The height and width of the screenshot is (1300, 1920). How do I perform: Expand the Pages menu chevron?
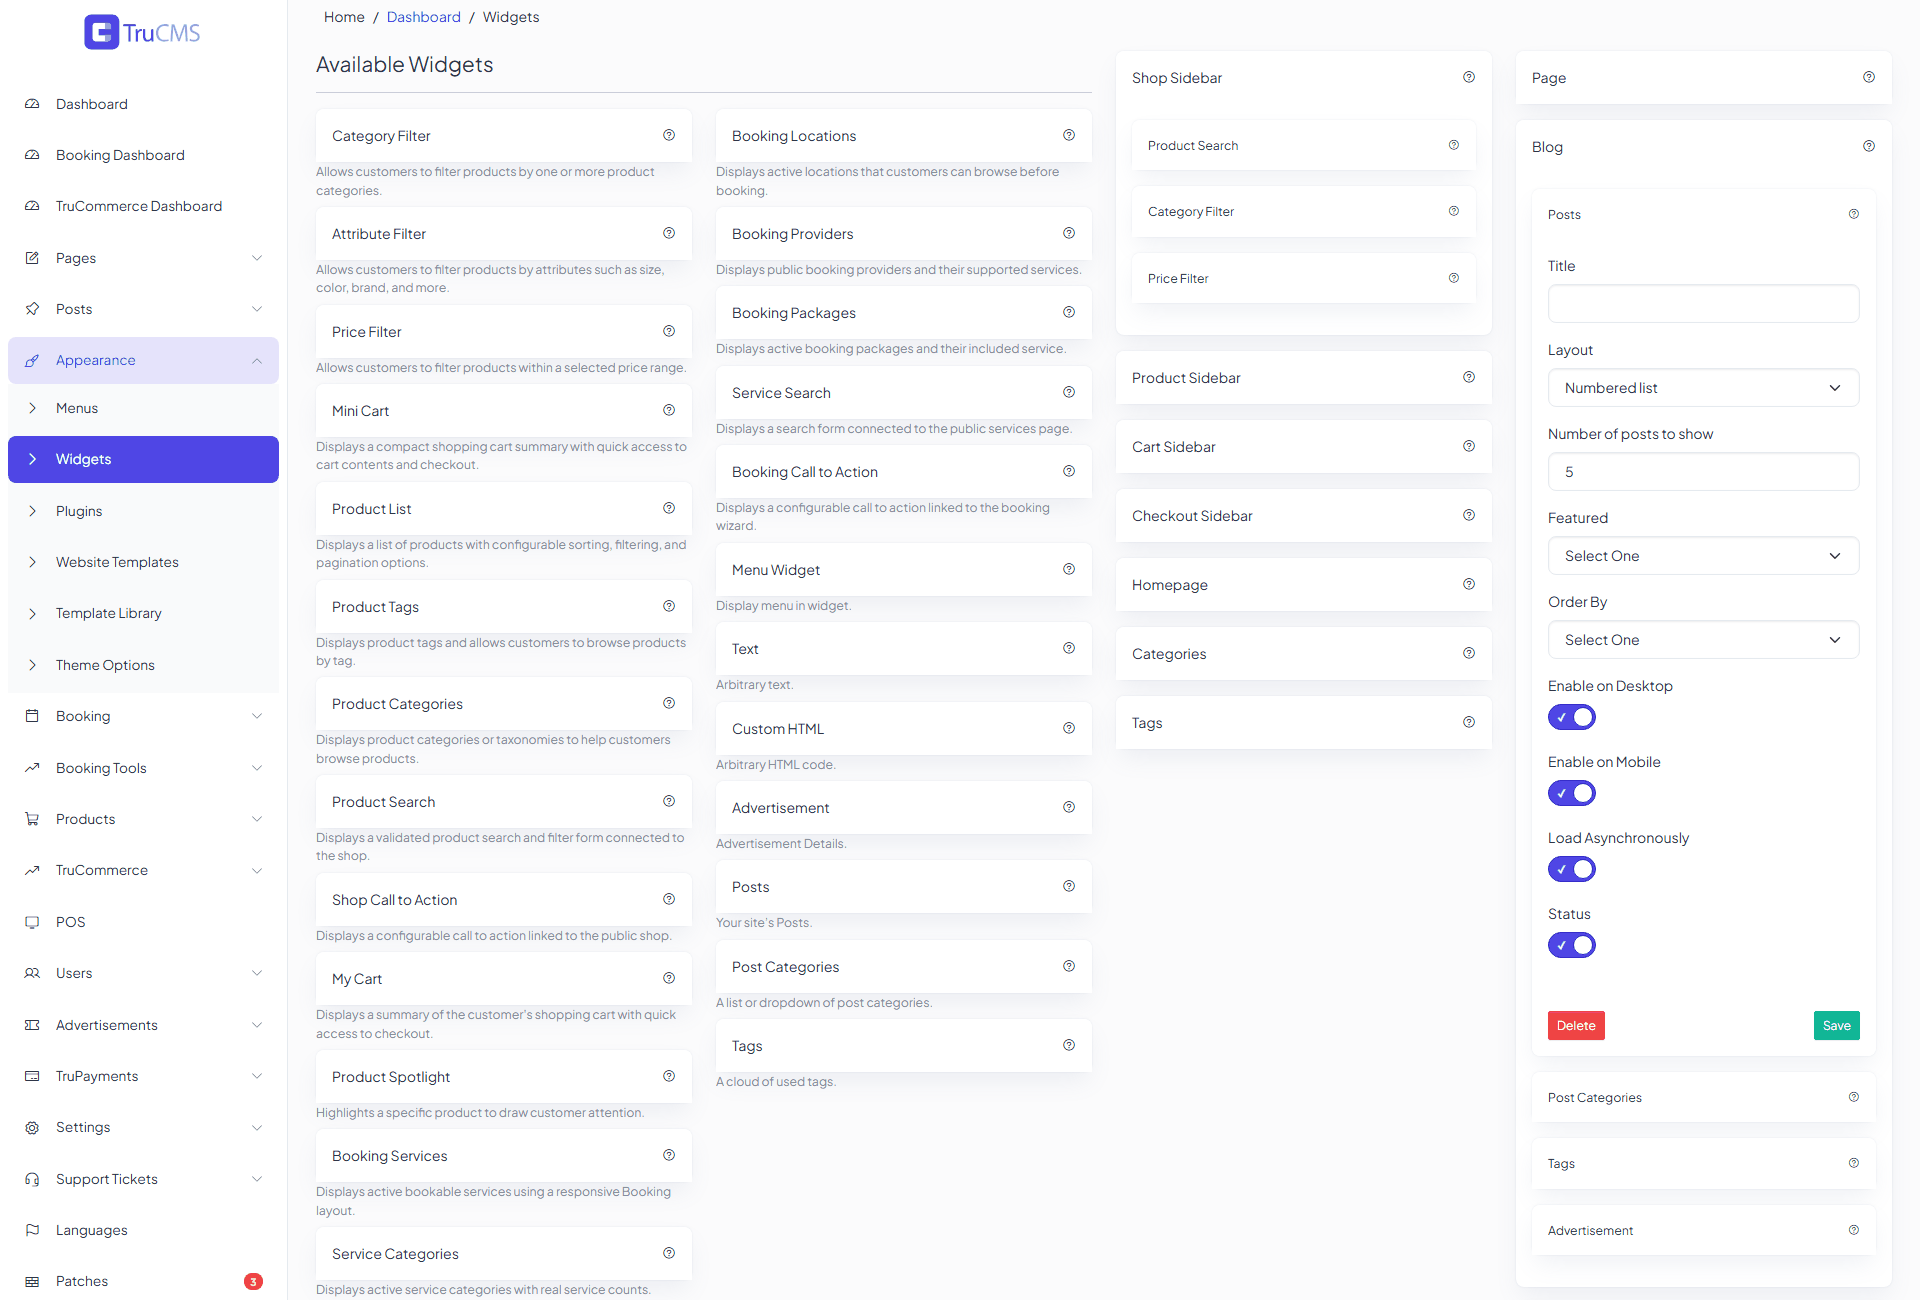(257, 258)
